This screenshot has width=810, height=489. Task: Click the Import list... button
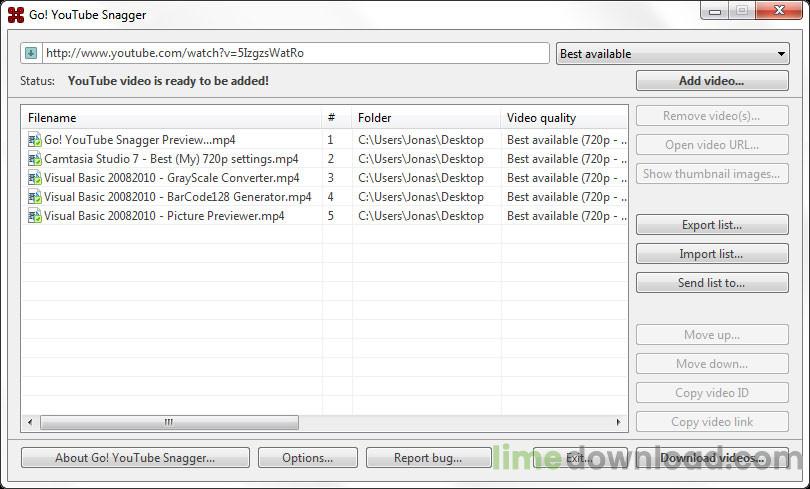point(712,254)
